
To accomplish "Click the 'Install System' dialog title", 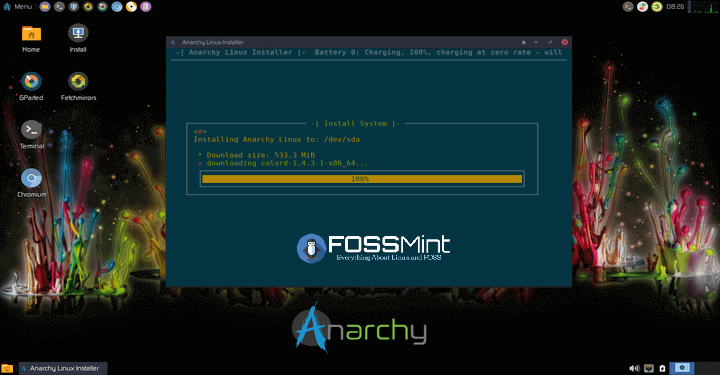I will pos(355,123).
